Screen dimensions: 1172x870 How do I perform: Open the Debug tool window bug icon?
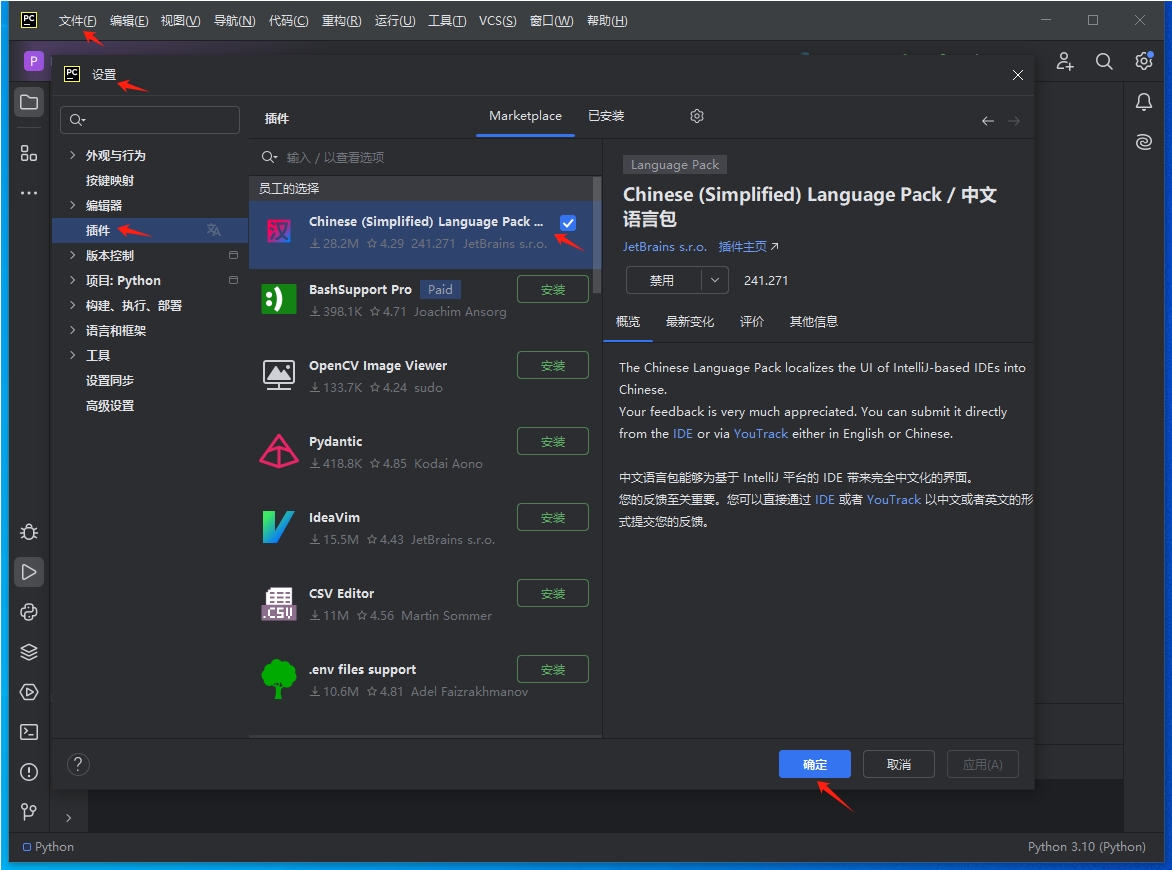[29, 532]
